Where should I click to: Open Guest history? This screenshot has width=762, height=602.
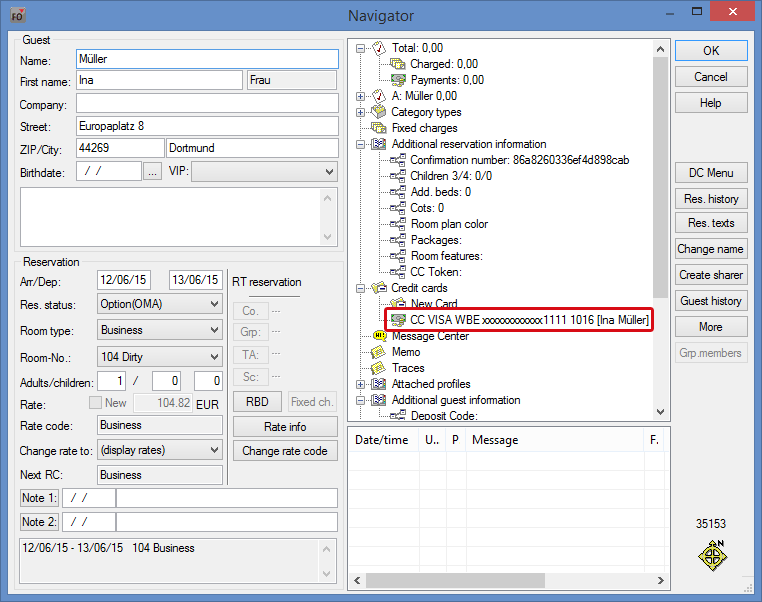(x=710, y=301)
